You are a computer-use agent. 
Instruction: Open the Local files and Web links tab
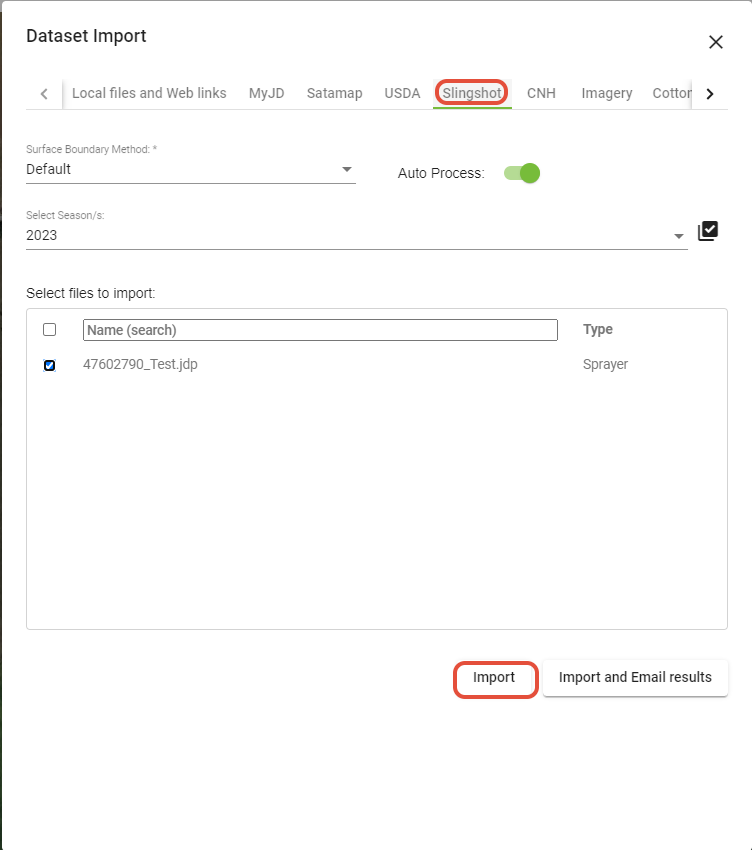click(149, 93)
